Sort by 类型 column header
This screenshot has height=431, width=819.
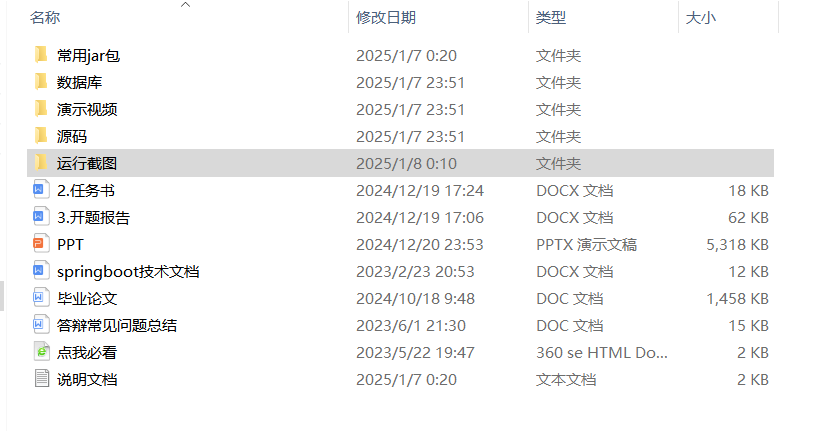coord(550,17)
